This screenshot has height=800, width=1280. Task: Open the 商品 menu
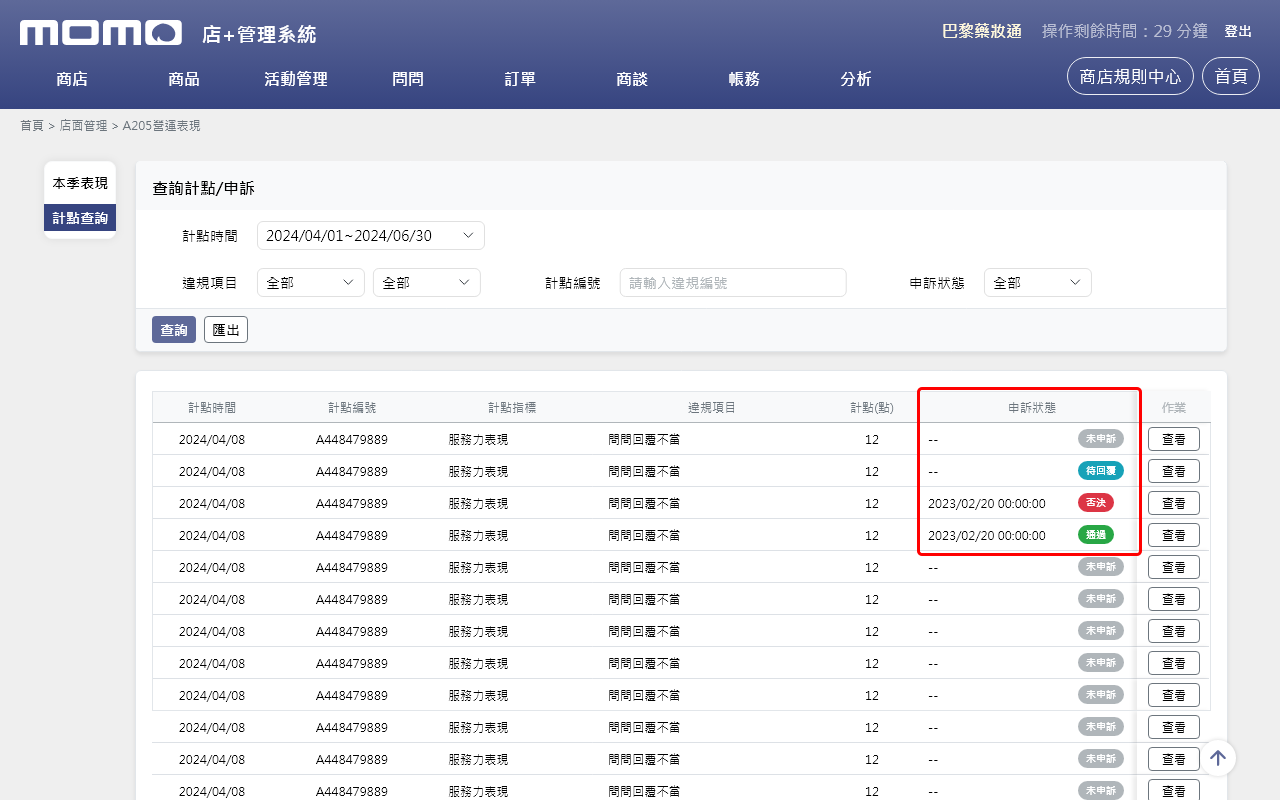click(184, 79)
